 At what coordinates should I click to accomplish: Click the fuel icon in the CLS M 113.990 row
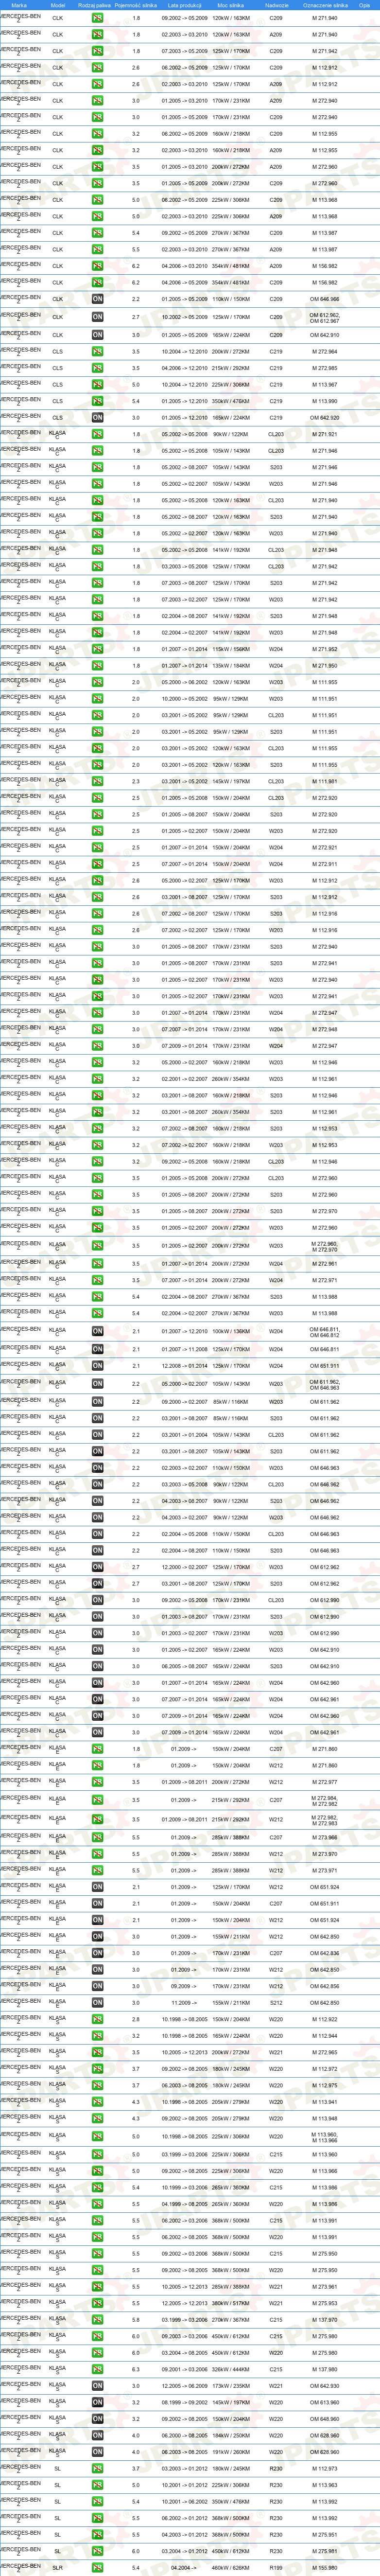(97, 401)
